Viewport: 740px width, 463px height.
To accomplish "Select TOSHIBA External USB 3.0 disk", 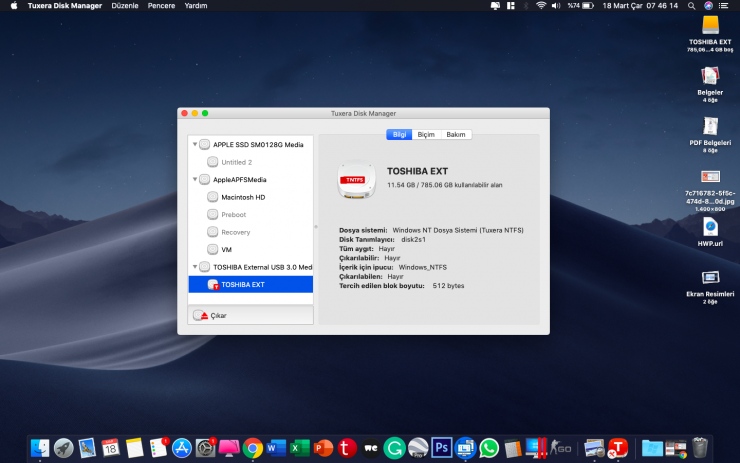I will coord(250,267).
